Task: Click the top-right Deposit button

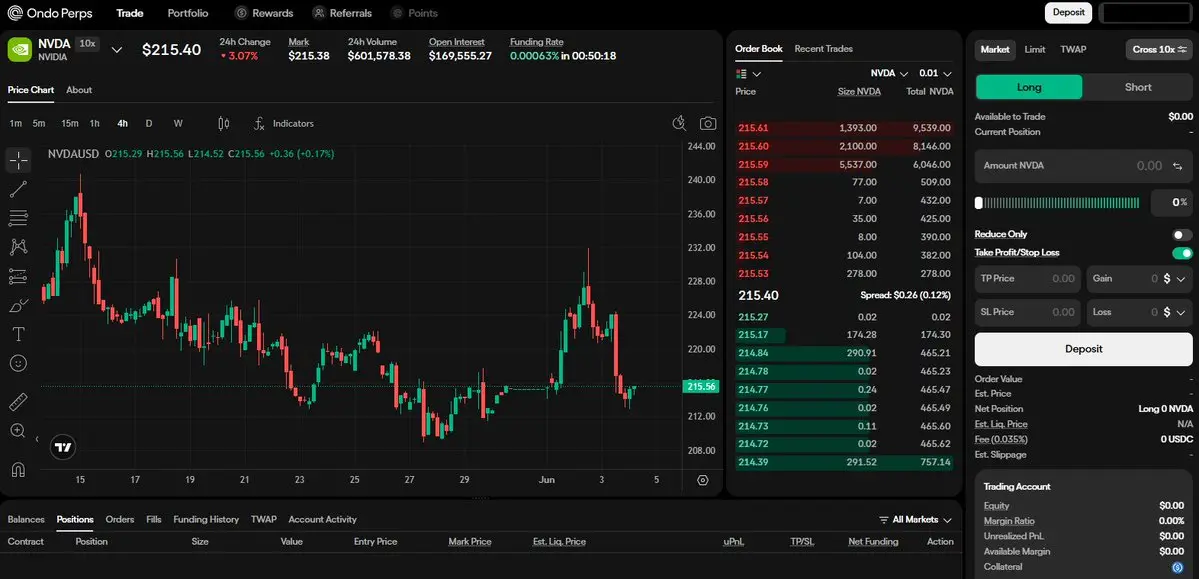Action: 1068,12
